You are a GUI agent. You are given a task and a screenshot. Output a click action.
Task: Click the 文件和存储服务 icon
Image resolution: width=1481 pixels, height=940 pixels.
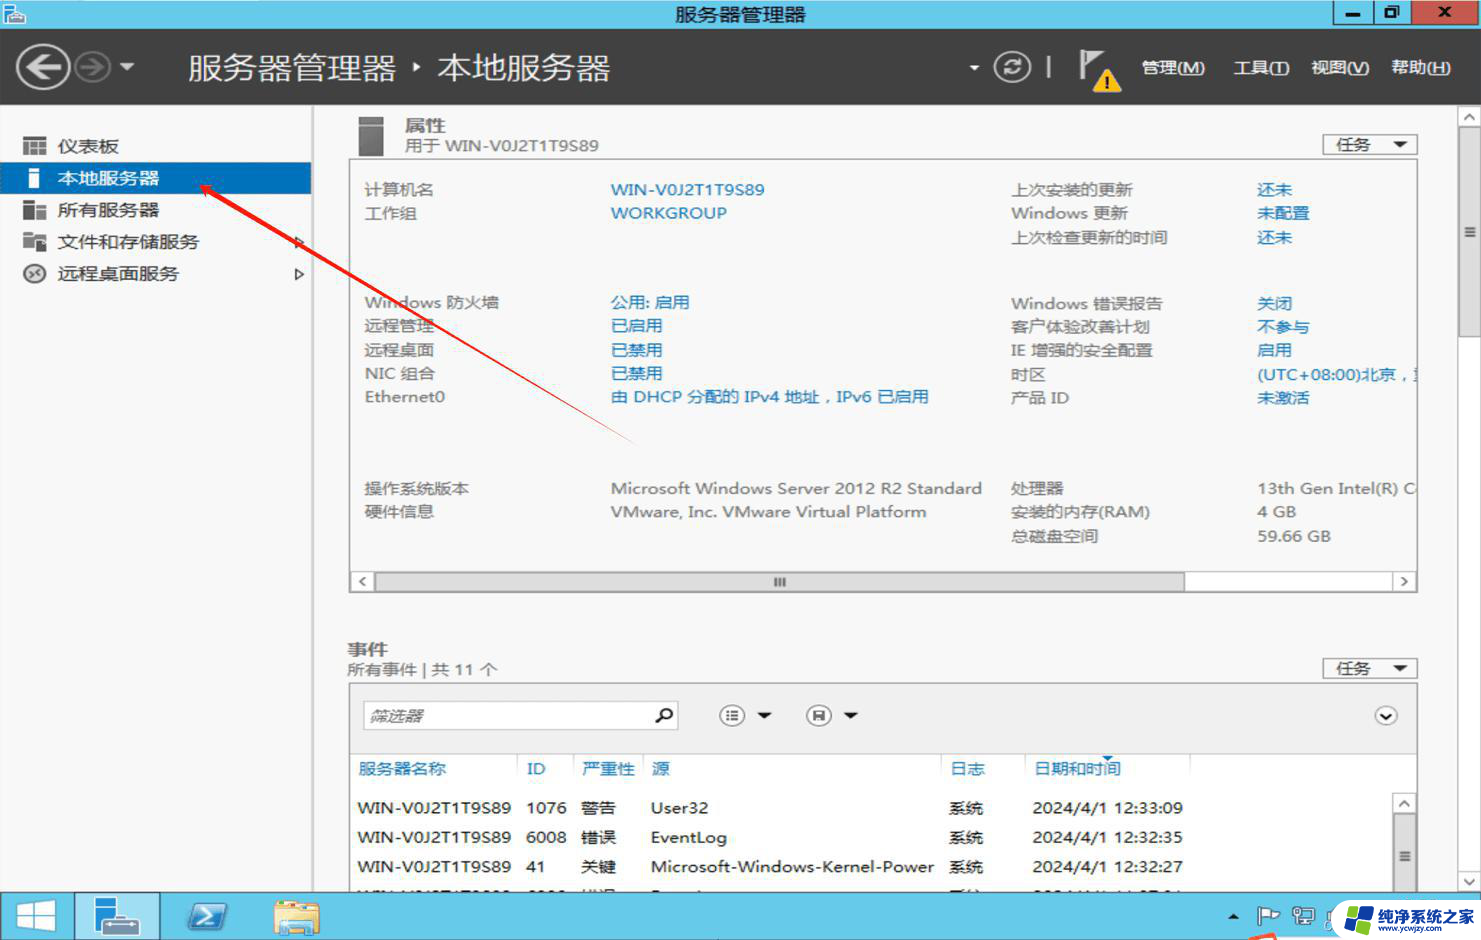[x=35, y=242]
